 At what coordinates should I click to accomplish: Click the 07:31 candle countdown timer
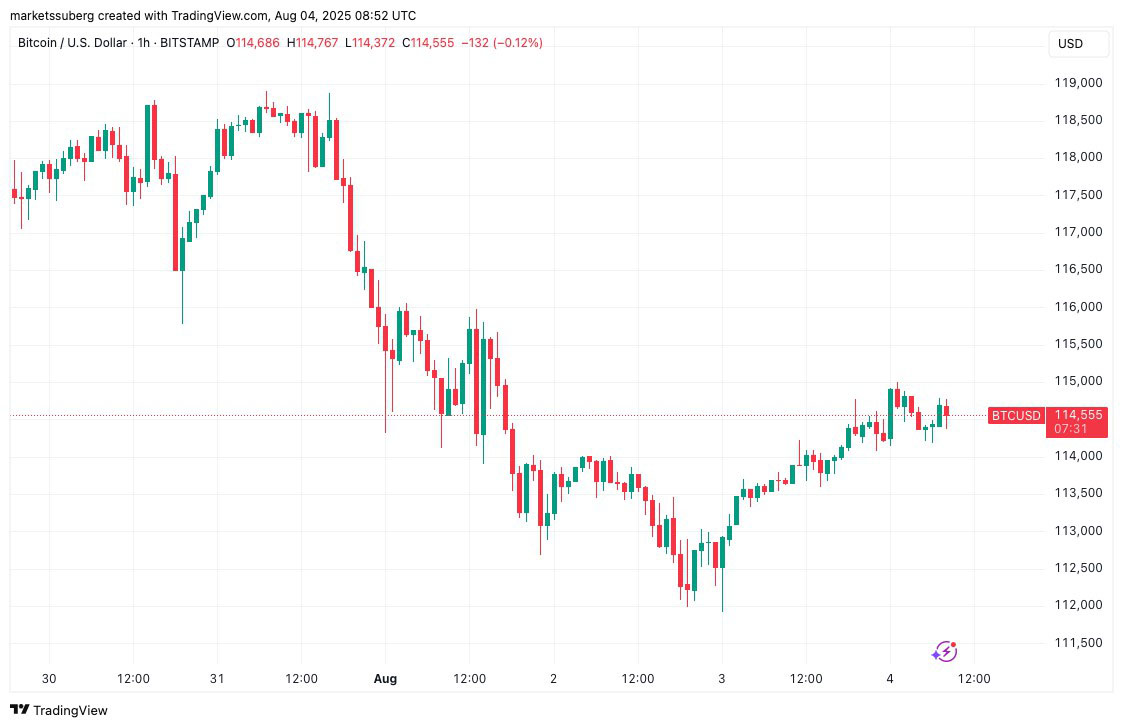pyautogui.click(x=1065, y=429)
